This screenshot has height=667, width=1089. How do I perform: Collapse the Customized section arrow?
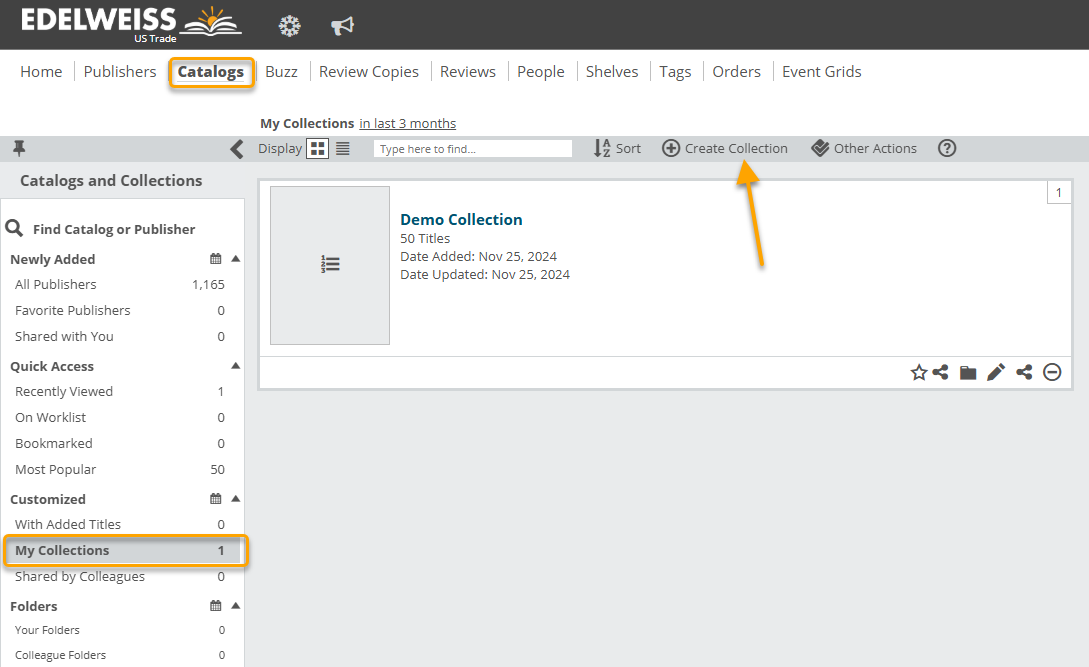[236, 499]
